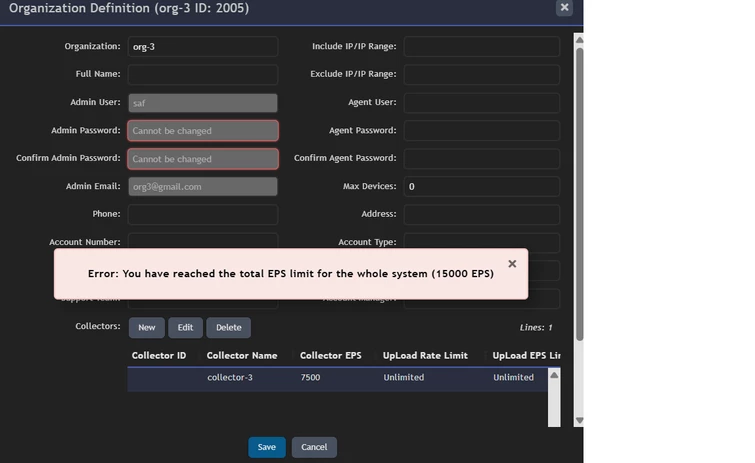This screenshot has height=463, width=755.
Task: Click the Admin User field
Action: tap(203, 103)
